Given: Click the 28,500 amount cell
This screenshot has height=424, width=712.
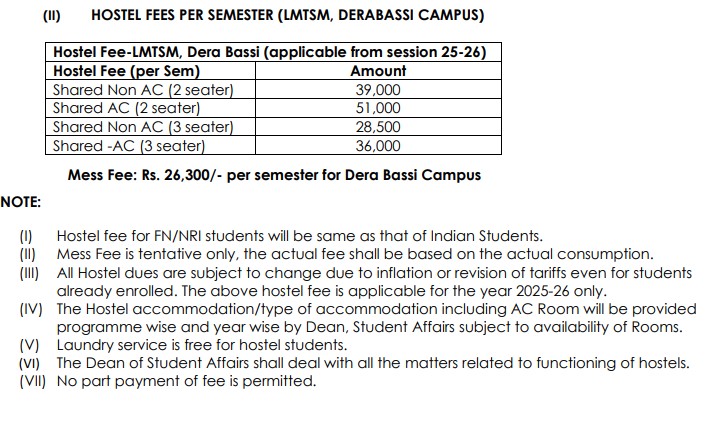Looking at the screenshot, I should [378, 127].
